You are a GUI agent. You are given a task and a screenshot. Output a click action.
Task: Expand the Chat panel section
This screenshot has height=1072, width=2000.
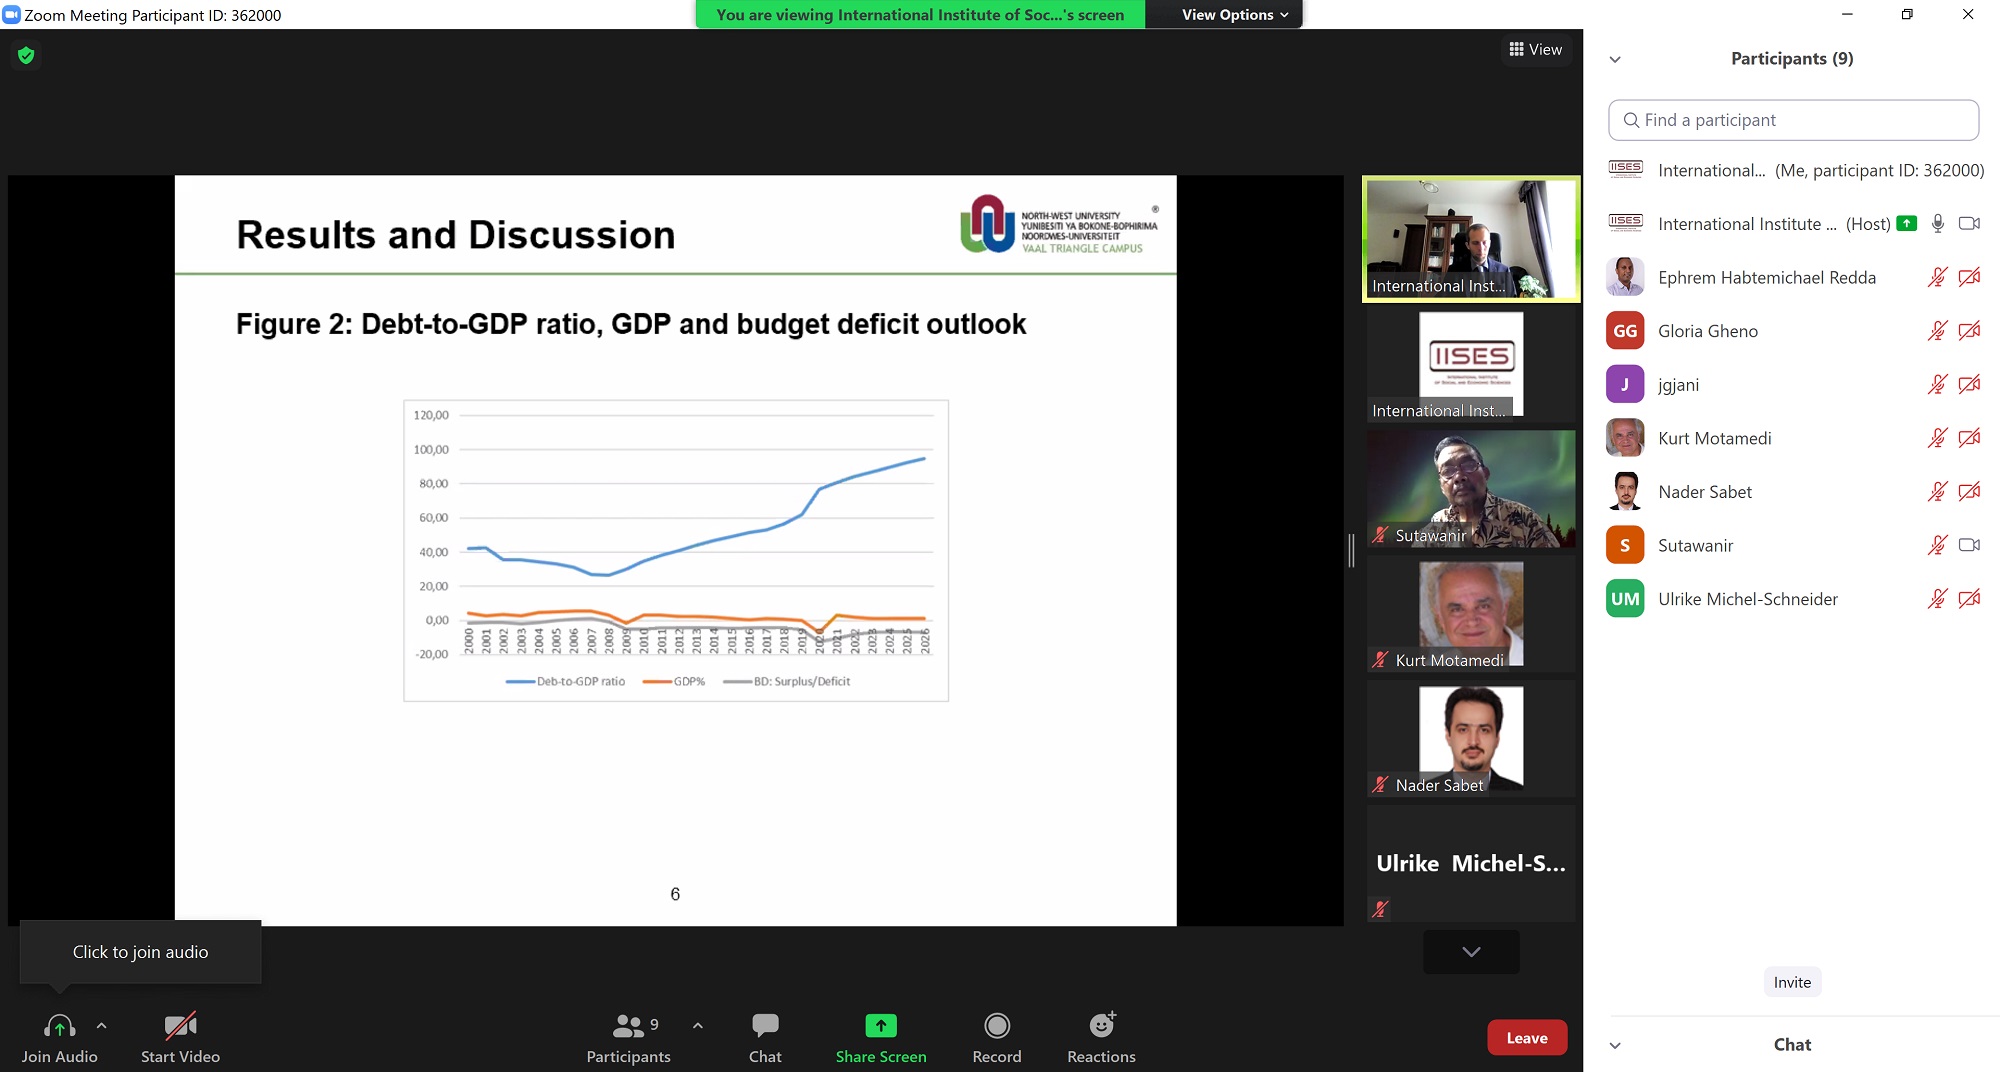1615,1045
